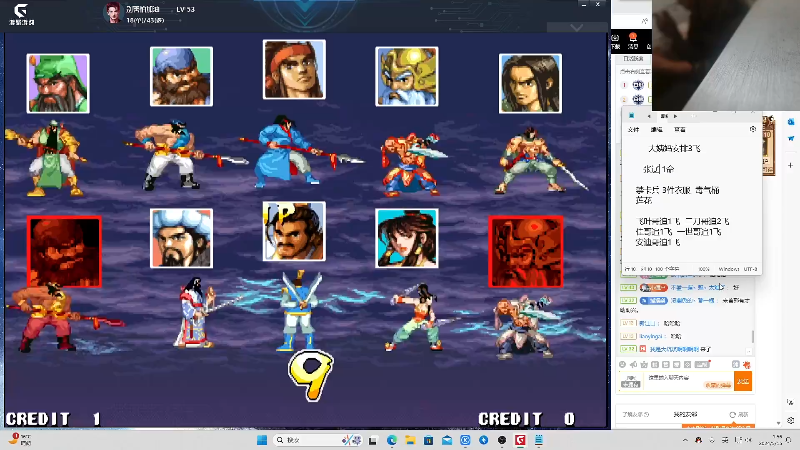This screenshot has height=450, width=800.
Task: Click the game platform logo top-left
Action: [21, 14]
